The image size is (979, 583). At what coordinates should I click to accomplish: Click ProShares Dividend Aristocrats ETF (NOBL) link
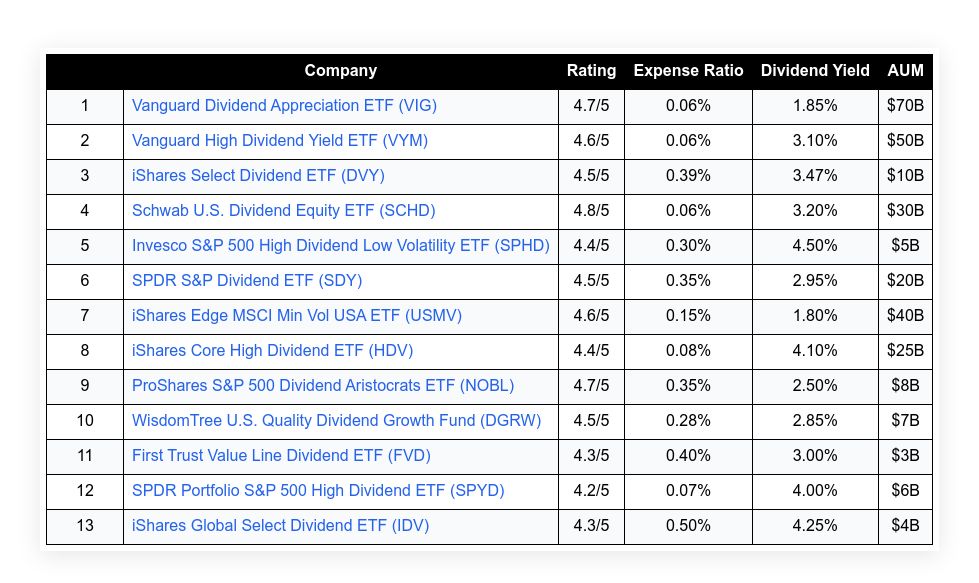[x=323, y=386]
